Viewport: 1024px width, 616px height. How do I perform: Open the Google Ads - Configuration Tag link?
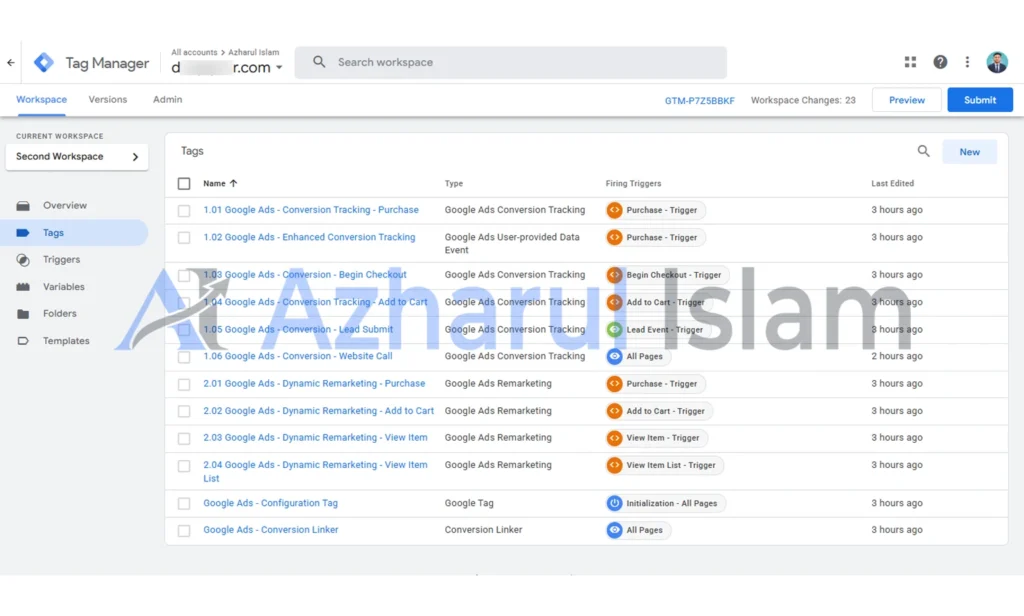pos(270,503)
